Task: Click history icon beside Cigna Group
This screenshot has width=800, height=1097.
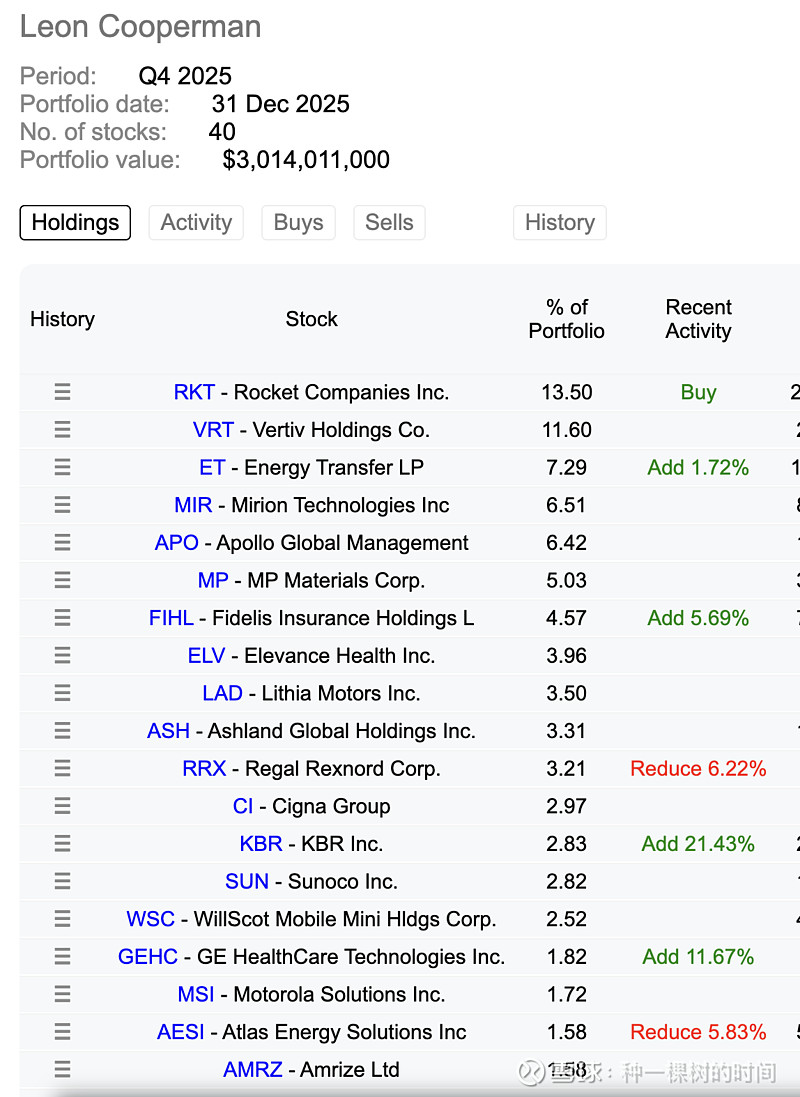Action: pyautogui.click(x=62, y=806)
